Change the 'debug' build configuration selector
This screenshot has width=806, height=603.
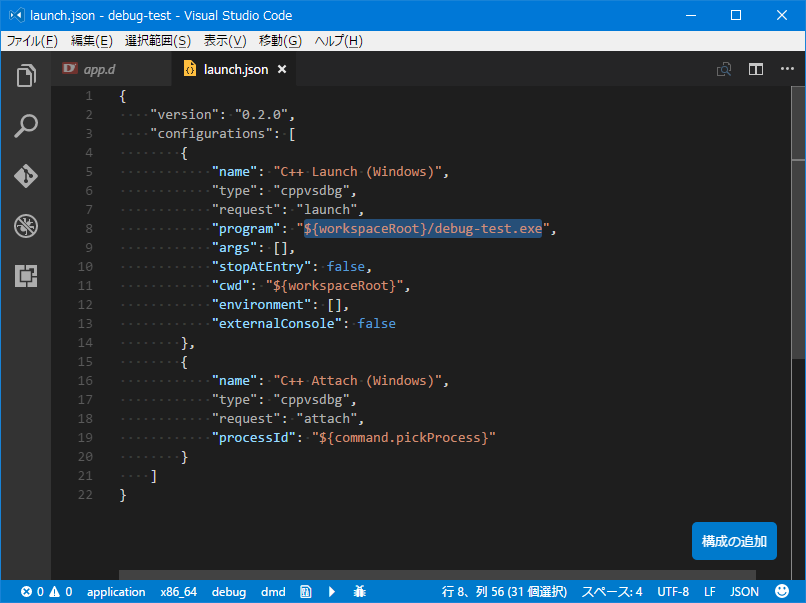(x=229, y=592)
